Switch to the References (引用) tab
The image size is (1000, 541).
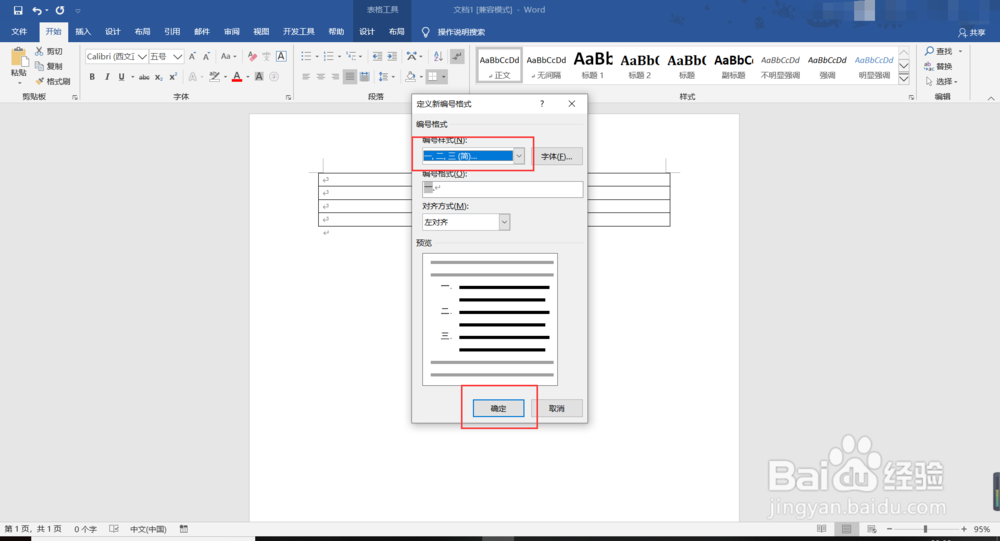[172, 32]
